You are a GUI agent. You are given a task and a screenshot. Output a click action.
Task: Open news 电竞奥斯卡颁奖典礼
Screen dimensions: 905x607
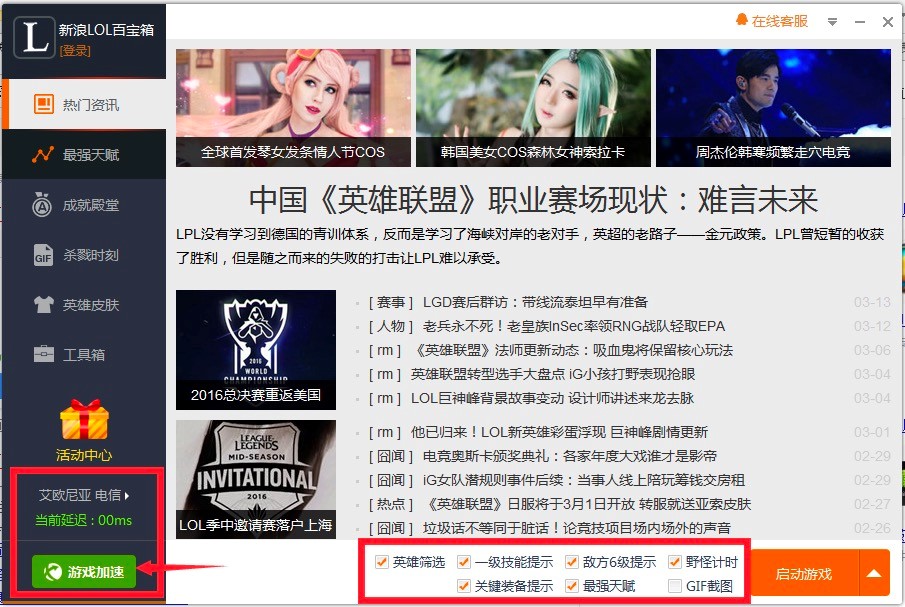[570, 456]
